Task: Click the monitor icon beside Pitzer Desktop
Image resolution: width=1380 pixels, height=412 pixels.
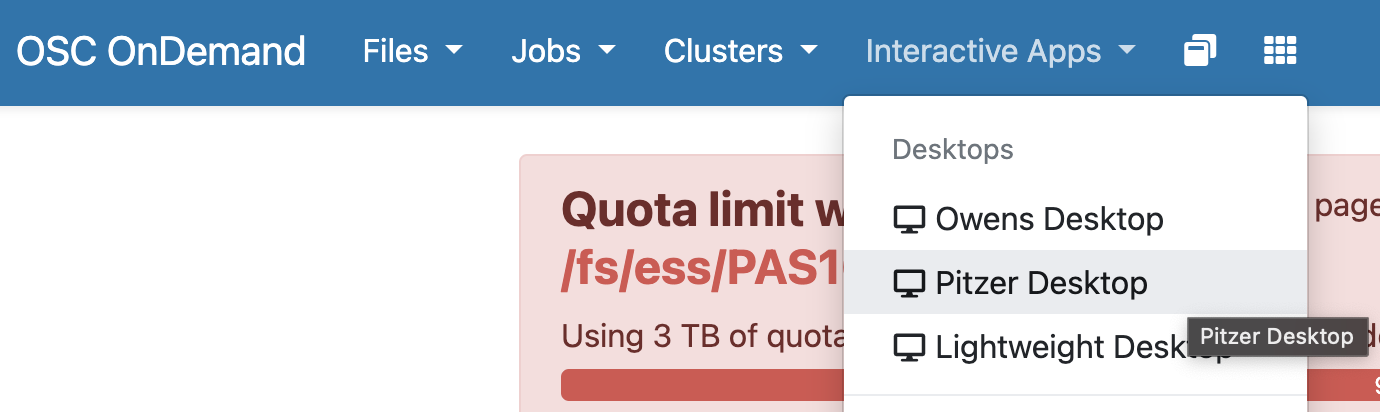Action: coord(909,283)
